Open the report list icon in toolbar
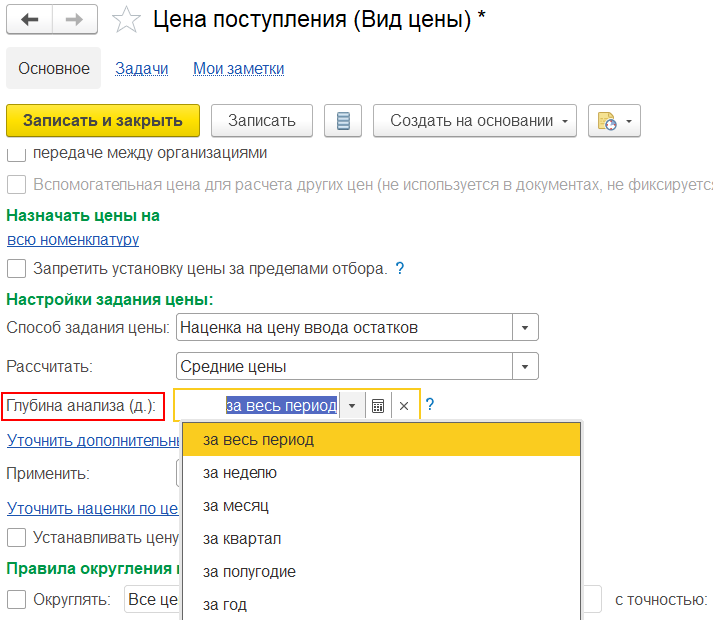 tap(343, 121)
